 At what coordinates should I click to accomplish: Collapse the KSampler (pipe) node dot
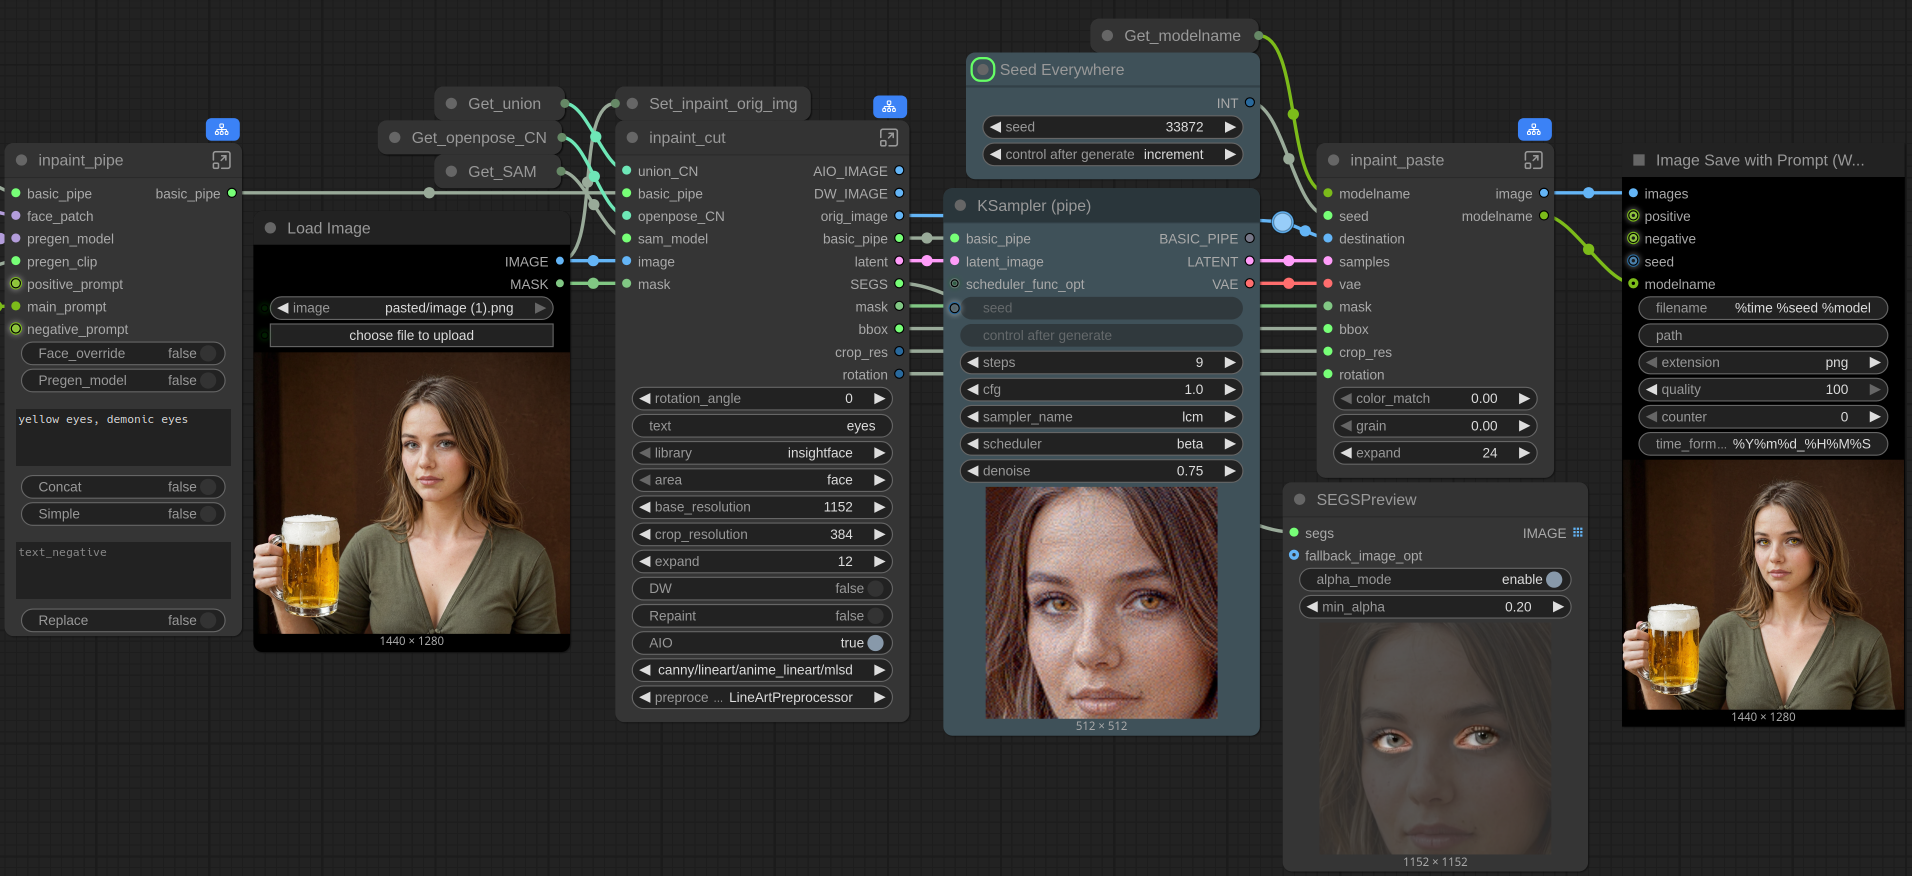tap(960, 206)
